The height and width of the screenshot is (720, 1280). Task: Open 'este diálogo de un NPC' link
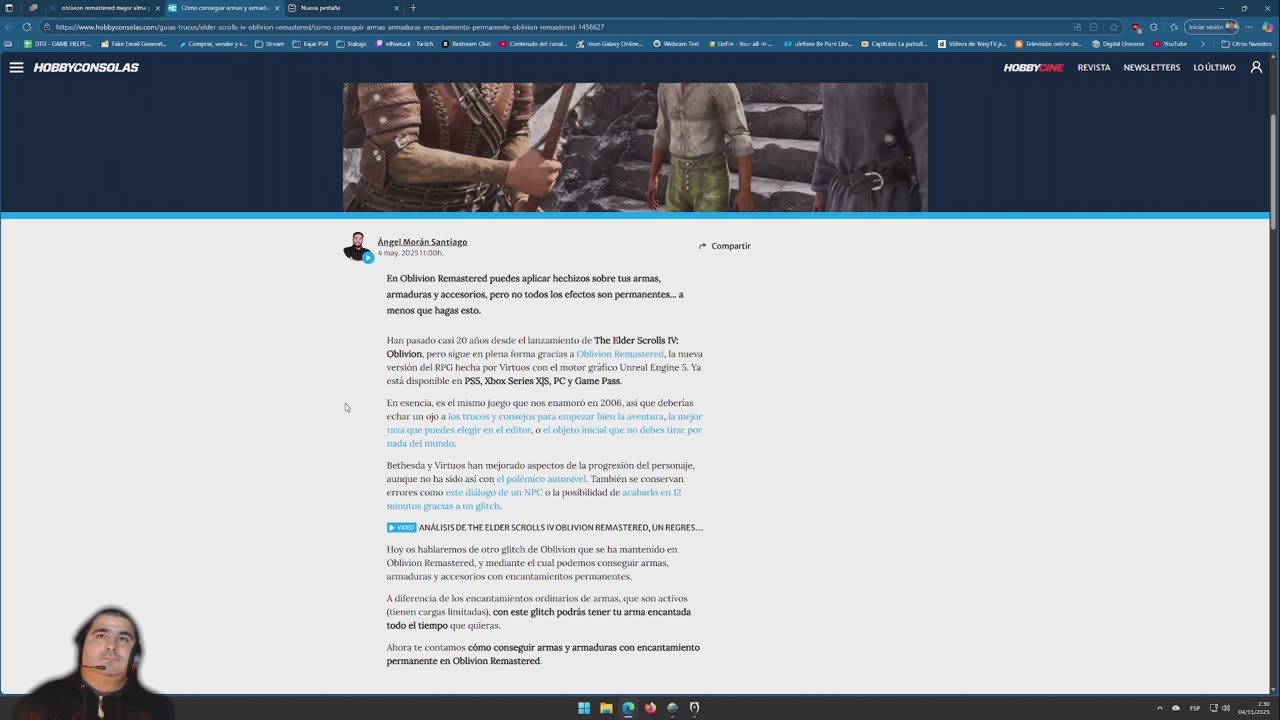click(x=494, y=492)
